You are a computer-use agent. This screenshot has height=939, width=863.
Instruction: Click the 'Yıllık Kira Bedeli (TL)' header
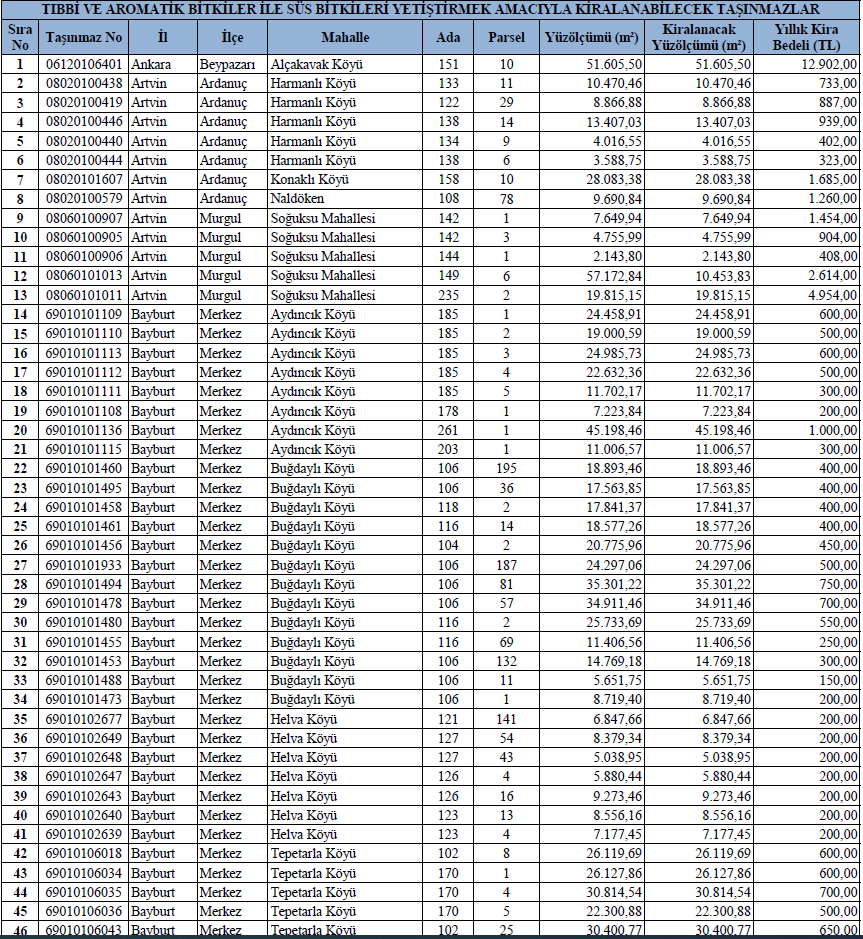[806, 37]
